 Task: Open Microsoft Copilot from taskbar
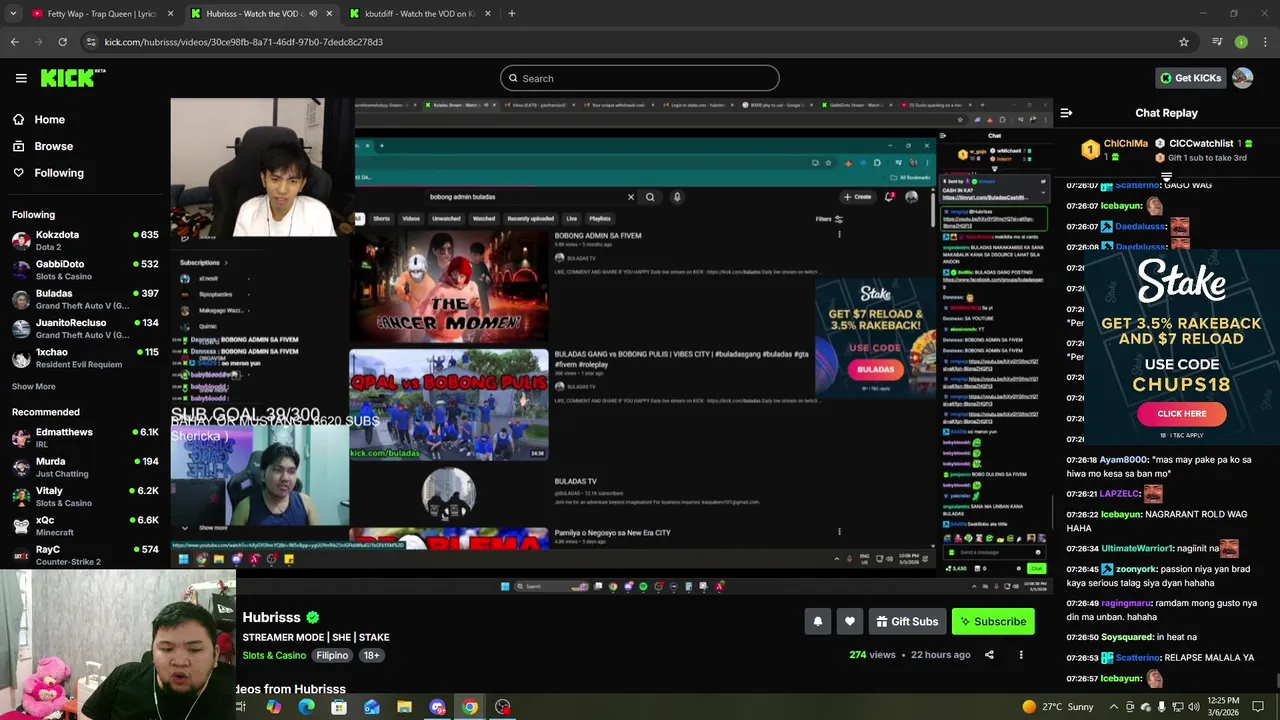pos(274,707)
